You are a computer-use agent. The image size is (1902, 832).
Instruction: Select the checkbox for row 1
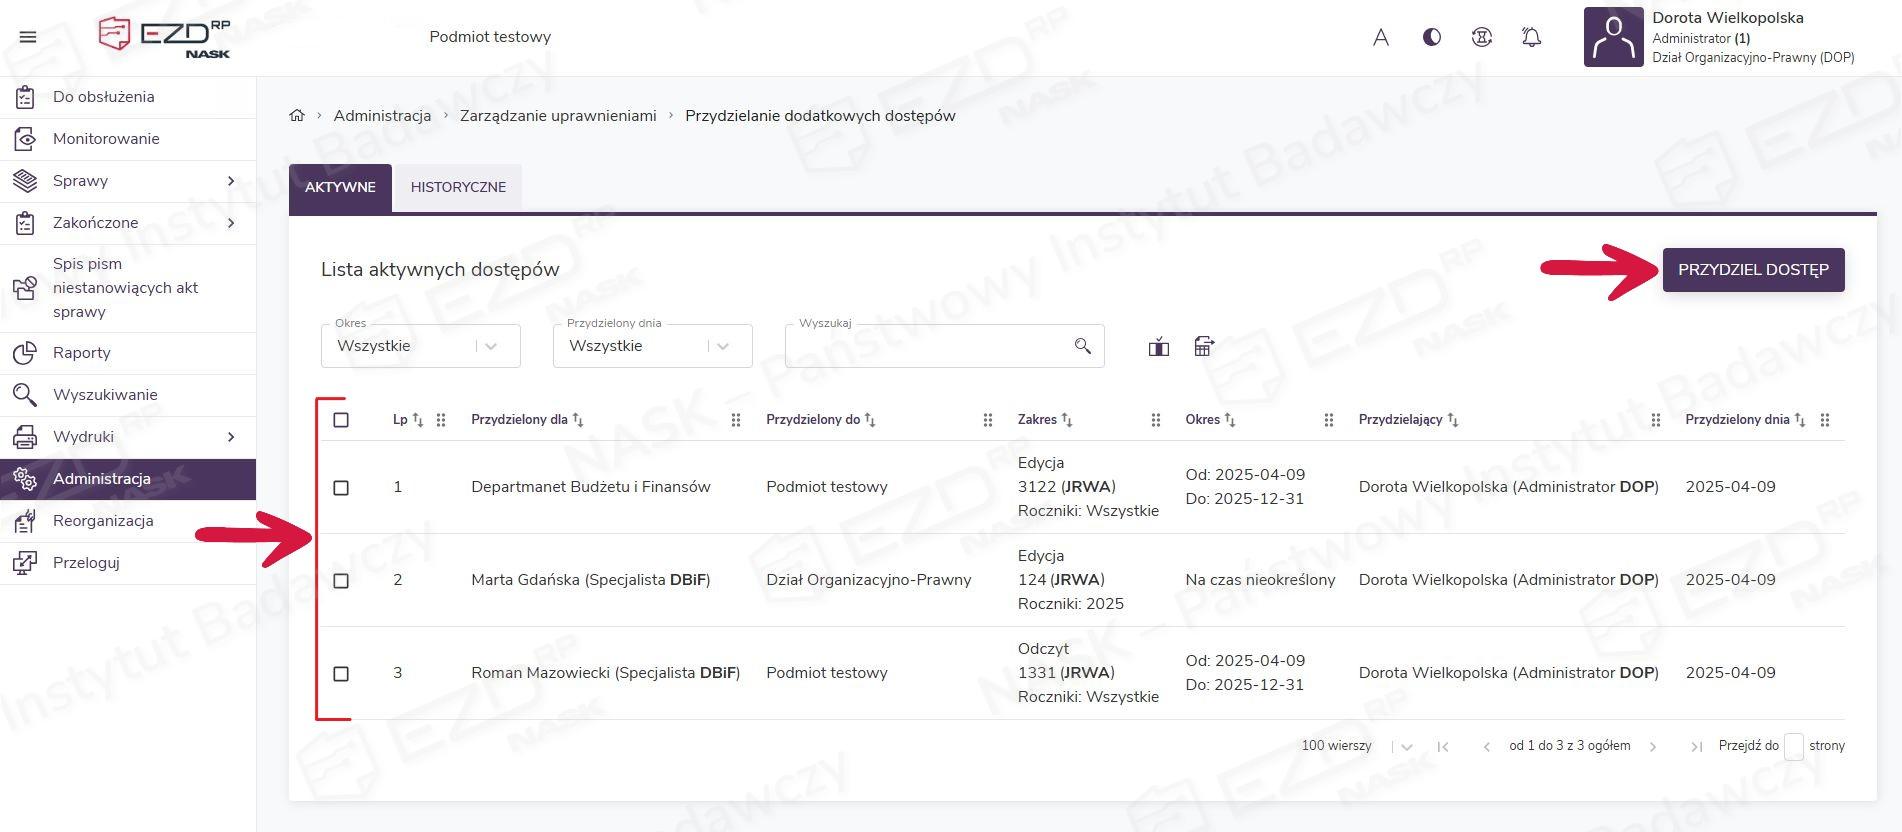click(x=341, y=488)
